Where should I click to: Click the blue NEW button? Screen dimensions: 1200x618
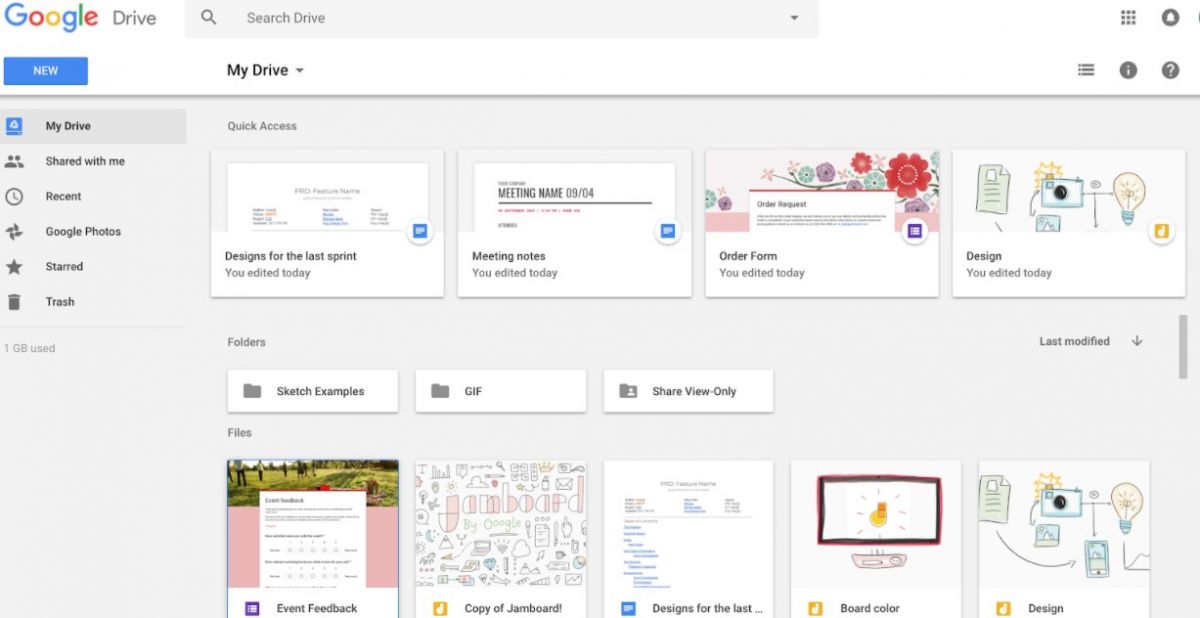click(46, 71)
